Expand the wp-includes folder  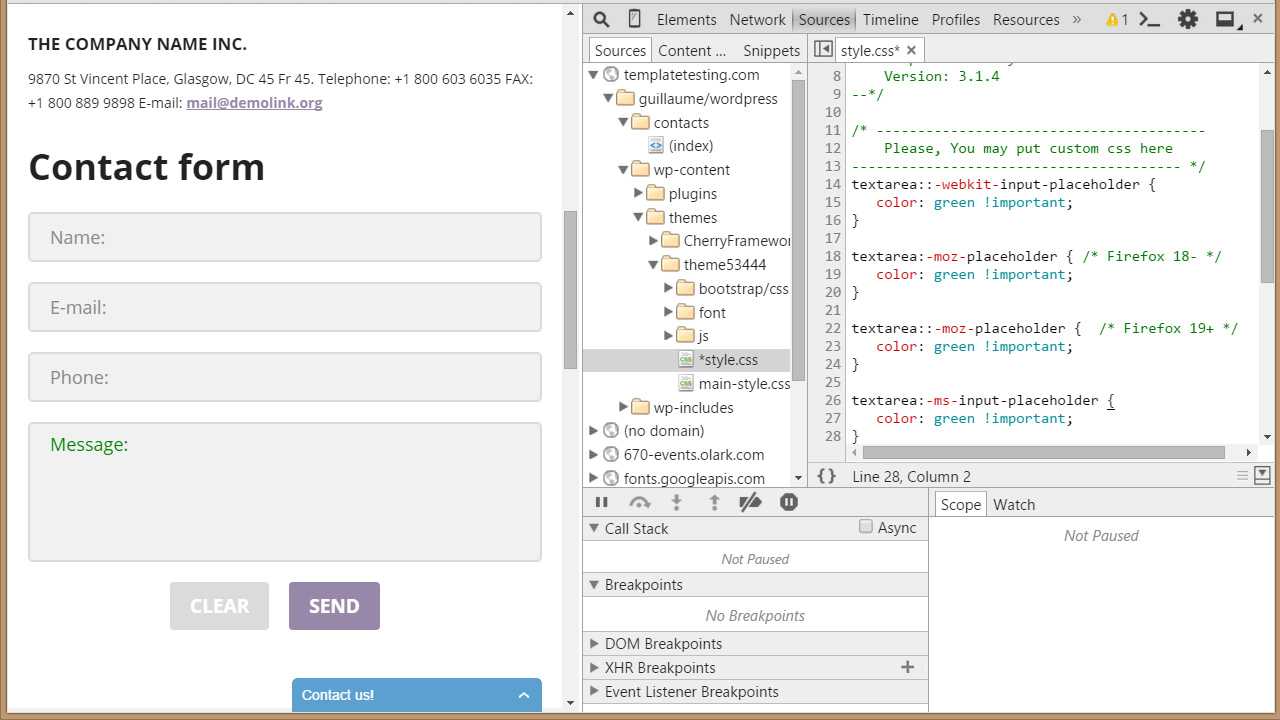pos(624,407)
